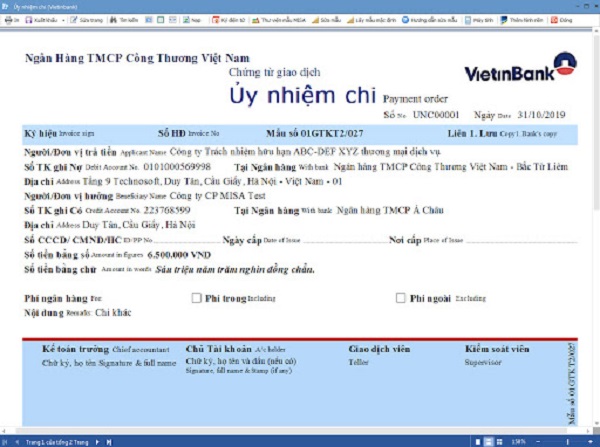Image resolution: width=600 pixels, height=447 pixels.
Task: Click the Sửa trang edit page icon
Action: (73, 20)
